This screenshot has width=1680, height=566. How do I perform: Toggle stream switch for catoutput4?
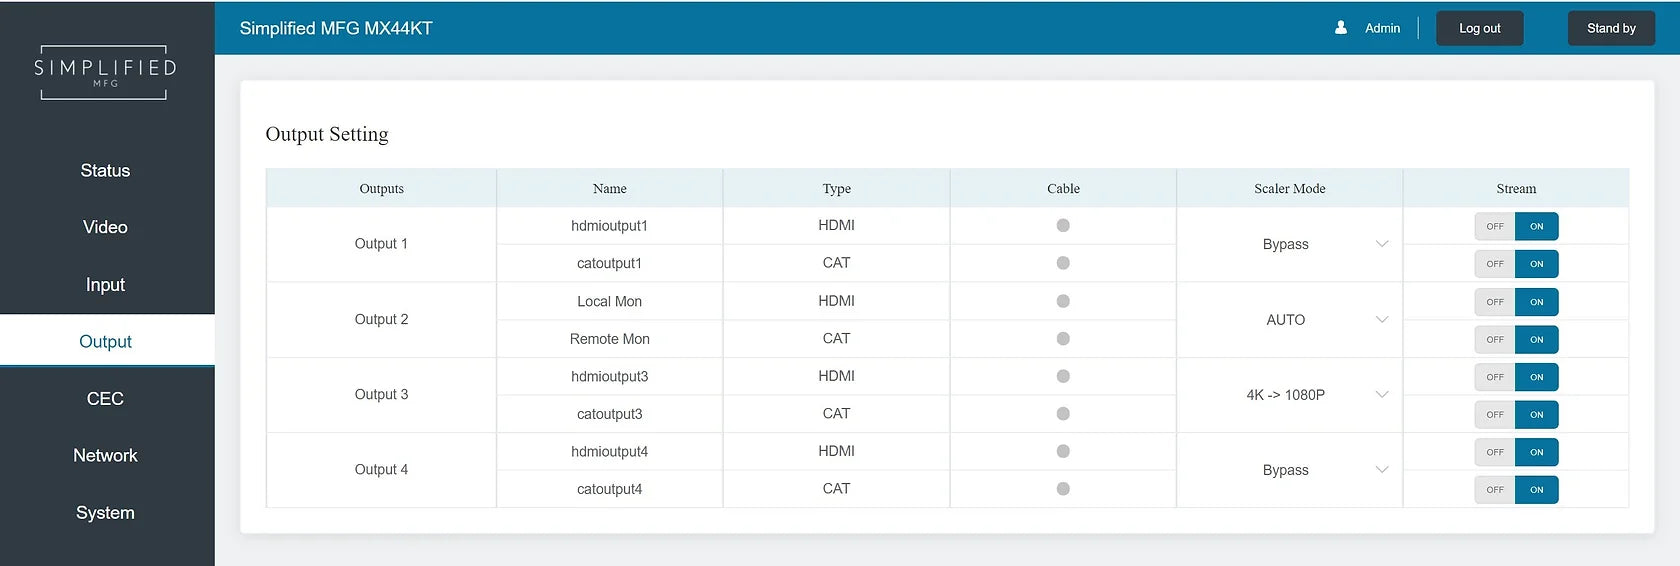point(1516,489)
